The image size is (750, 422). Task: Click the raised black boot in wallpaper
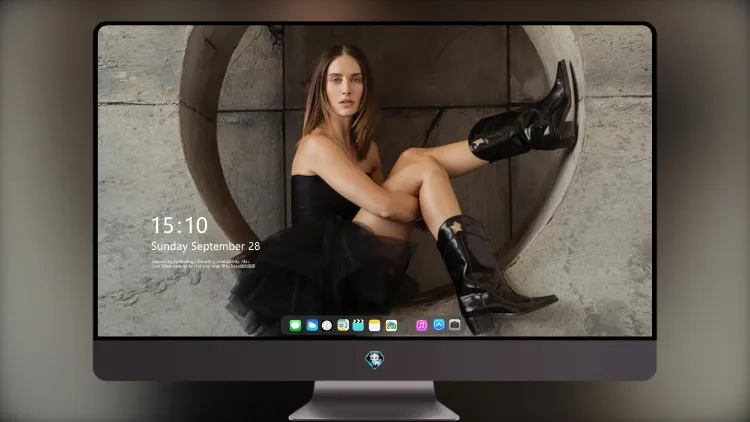tap(524, 119)
